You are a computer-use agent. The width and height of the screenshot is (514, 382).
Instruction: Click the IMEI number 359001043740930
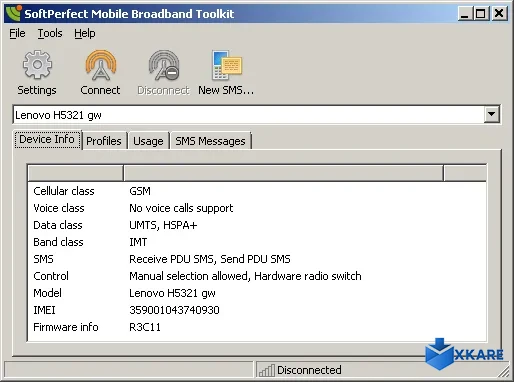[x=174, y=310]
